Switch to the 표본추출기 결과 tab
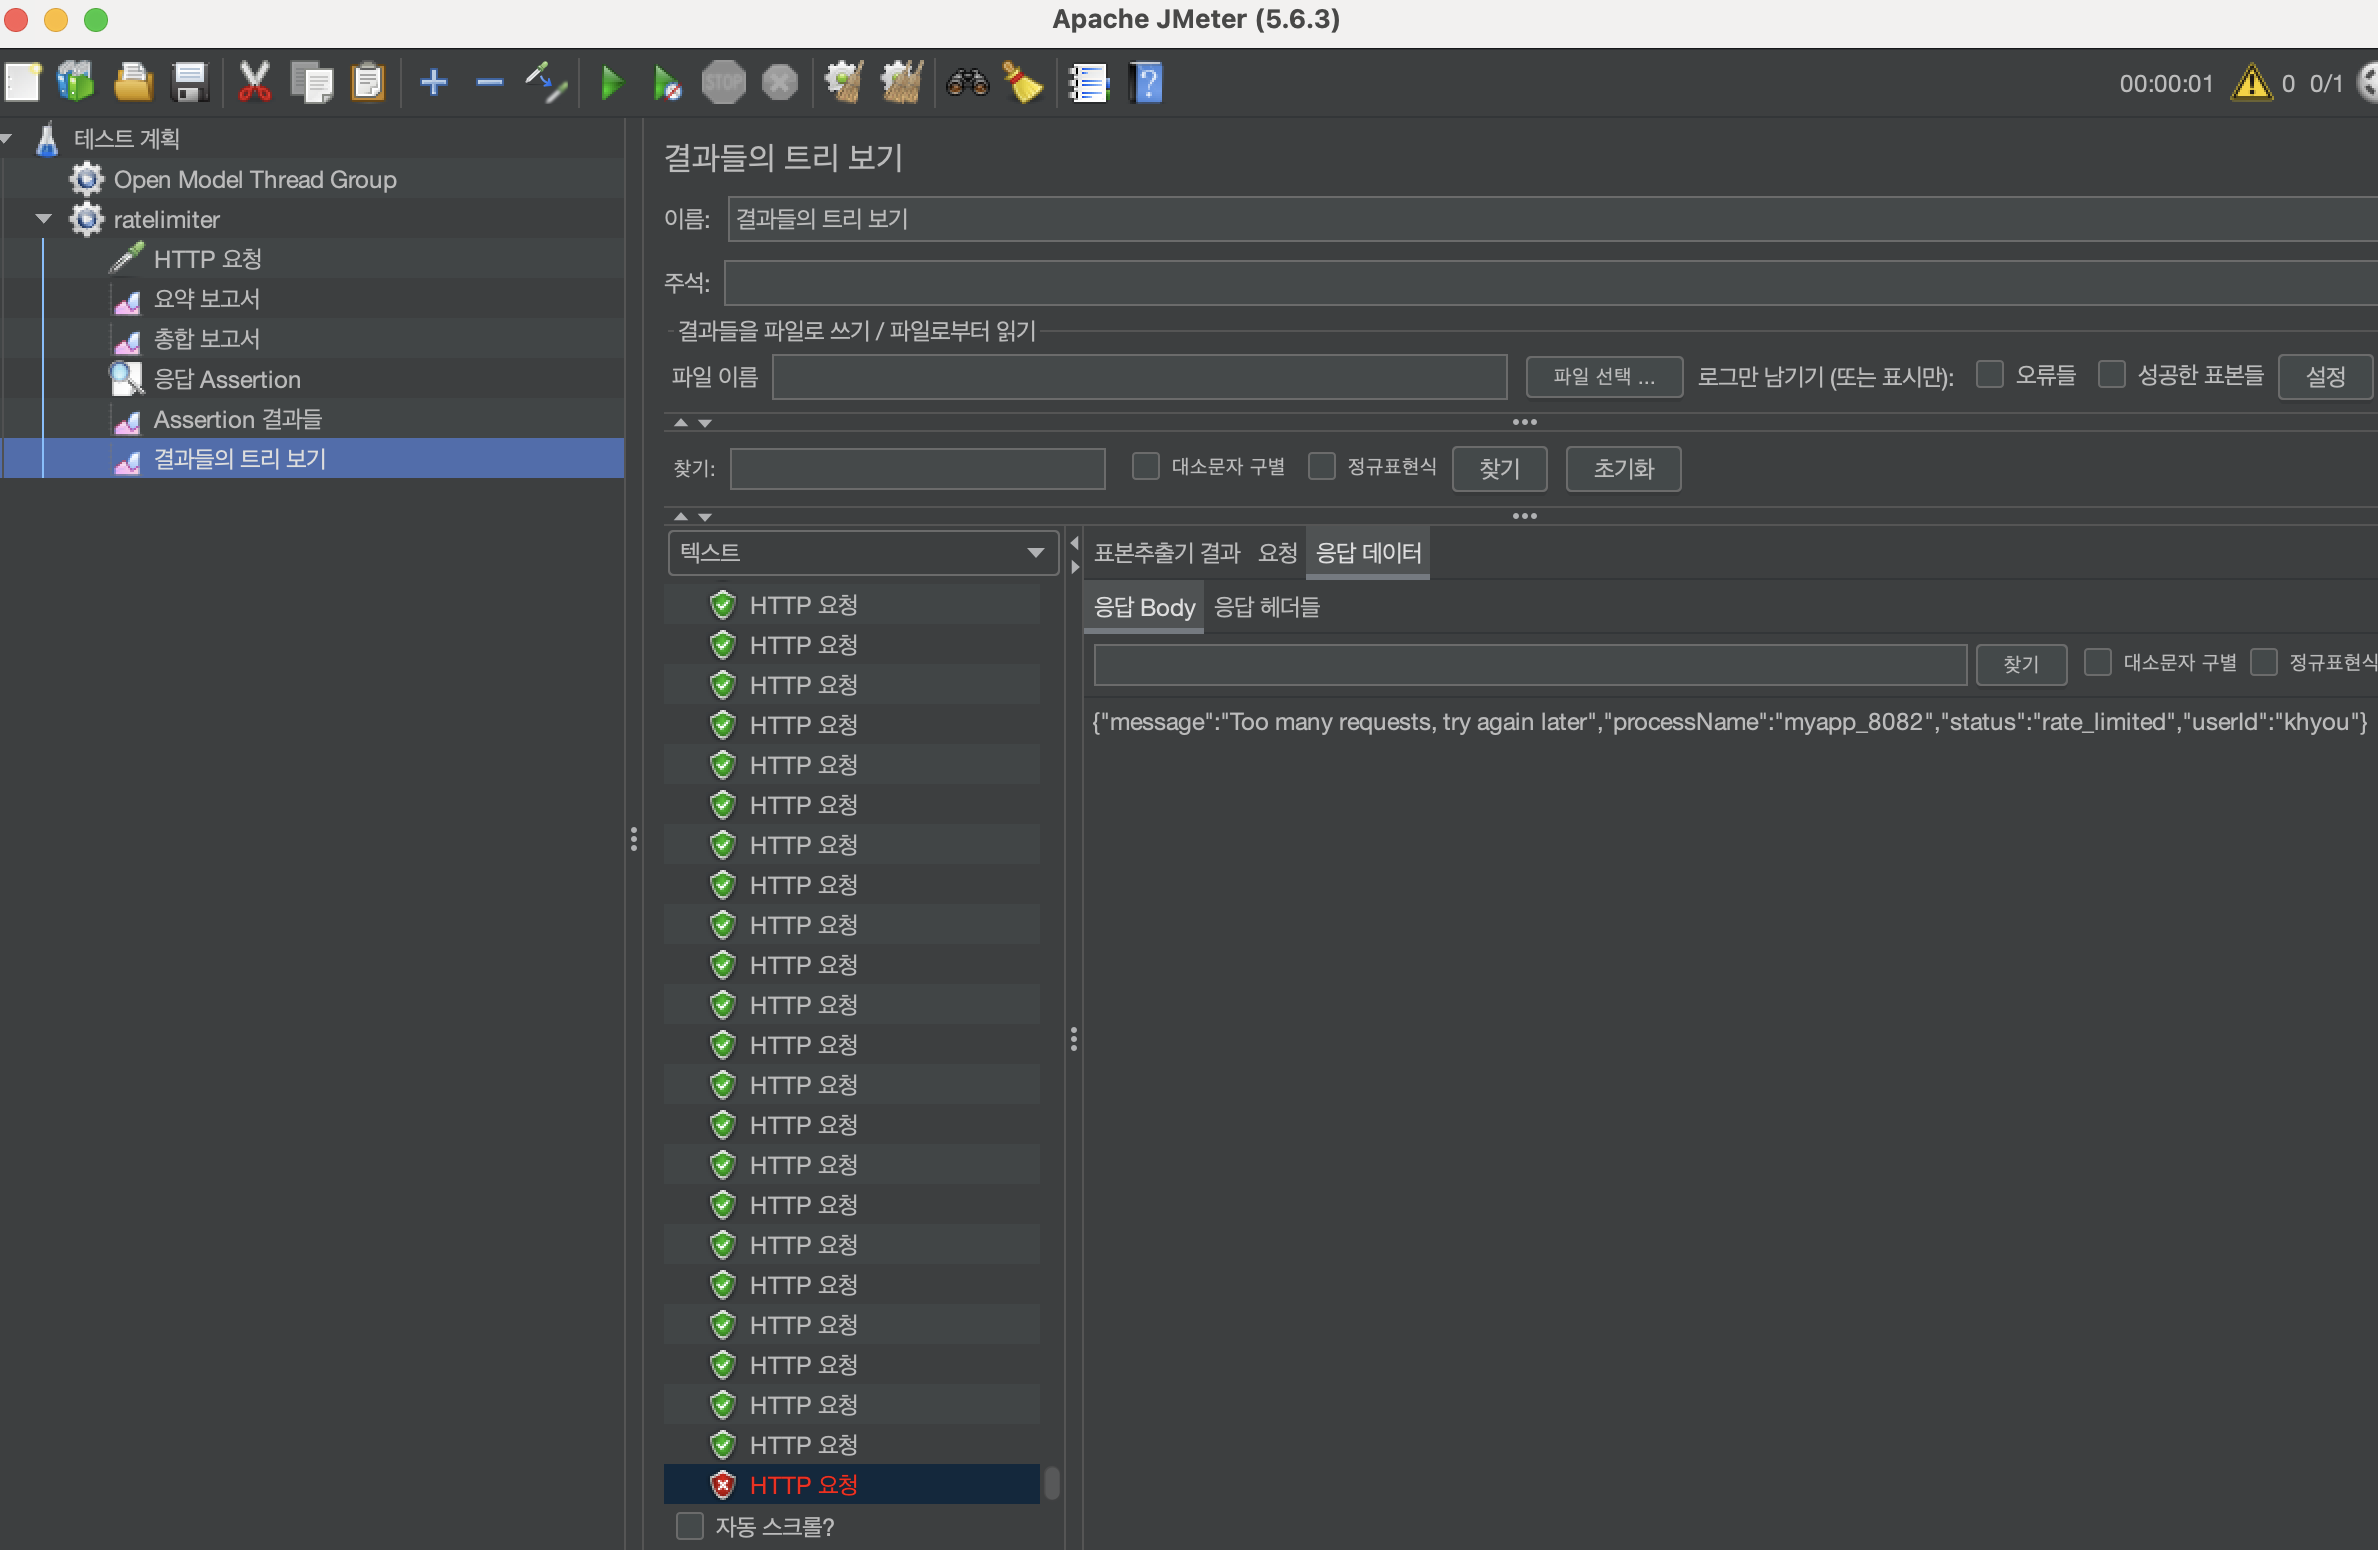The height and width of the screenshot is (1550, 2378). tap(1166, 553)
